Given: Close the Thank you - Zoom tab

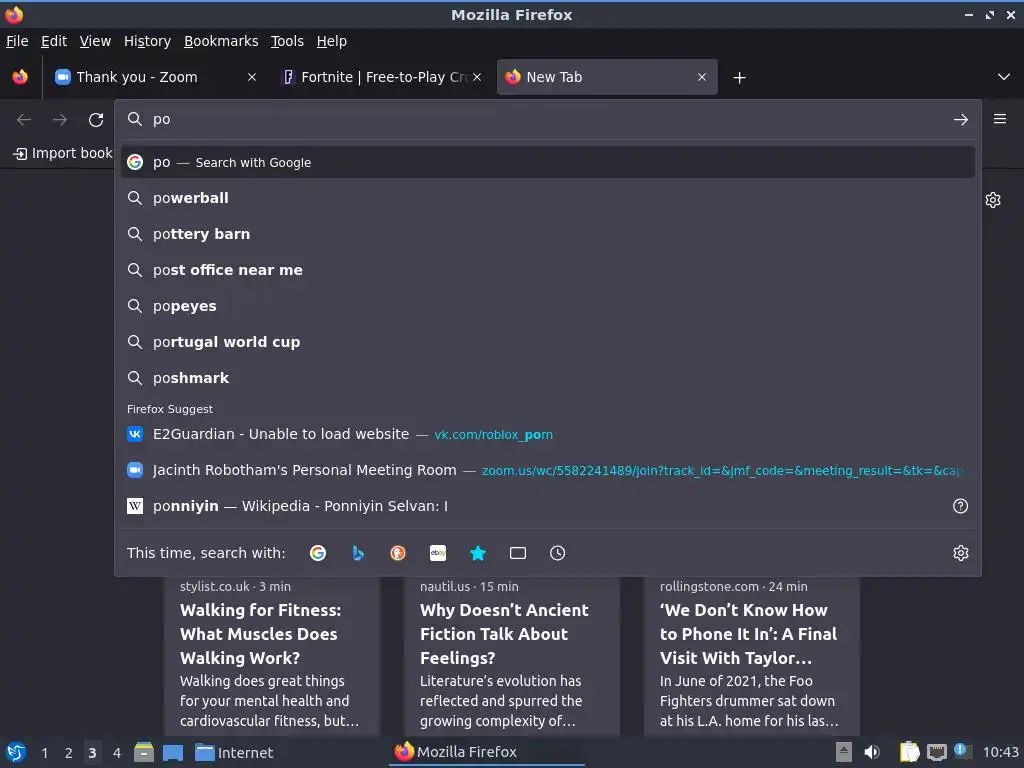Looking at the screenshot, I should click(251, 77).
